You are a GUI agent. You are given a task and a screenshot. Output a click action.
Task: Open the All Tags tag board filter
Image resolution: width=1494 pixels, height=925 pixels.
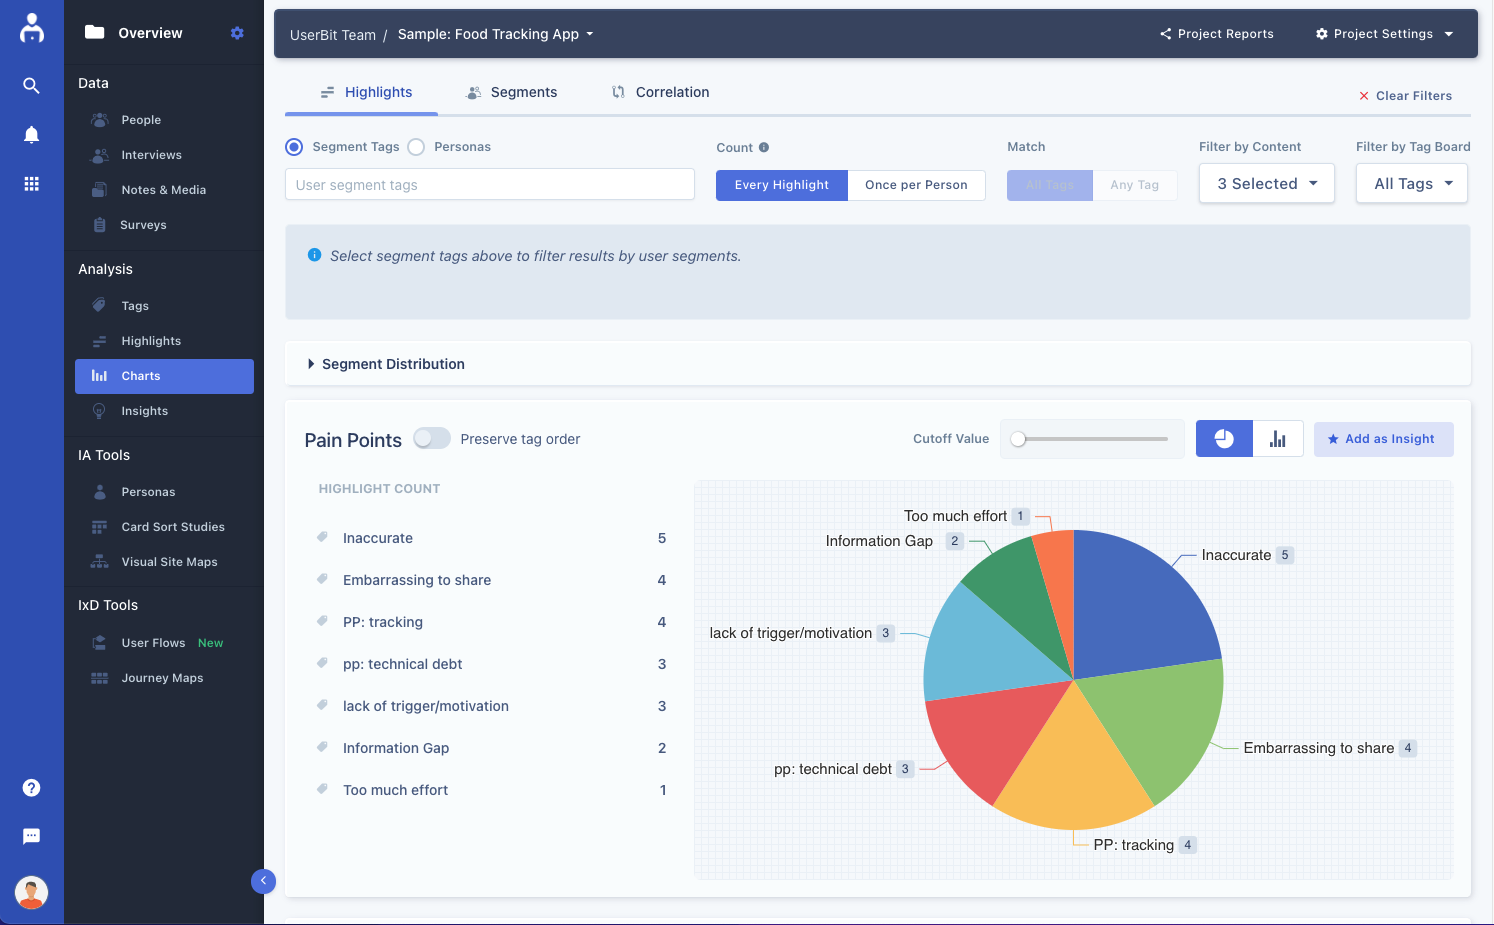point(1411,183)
